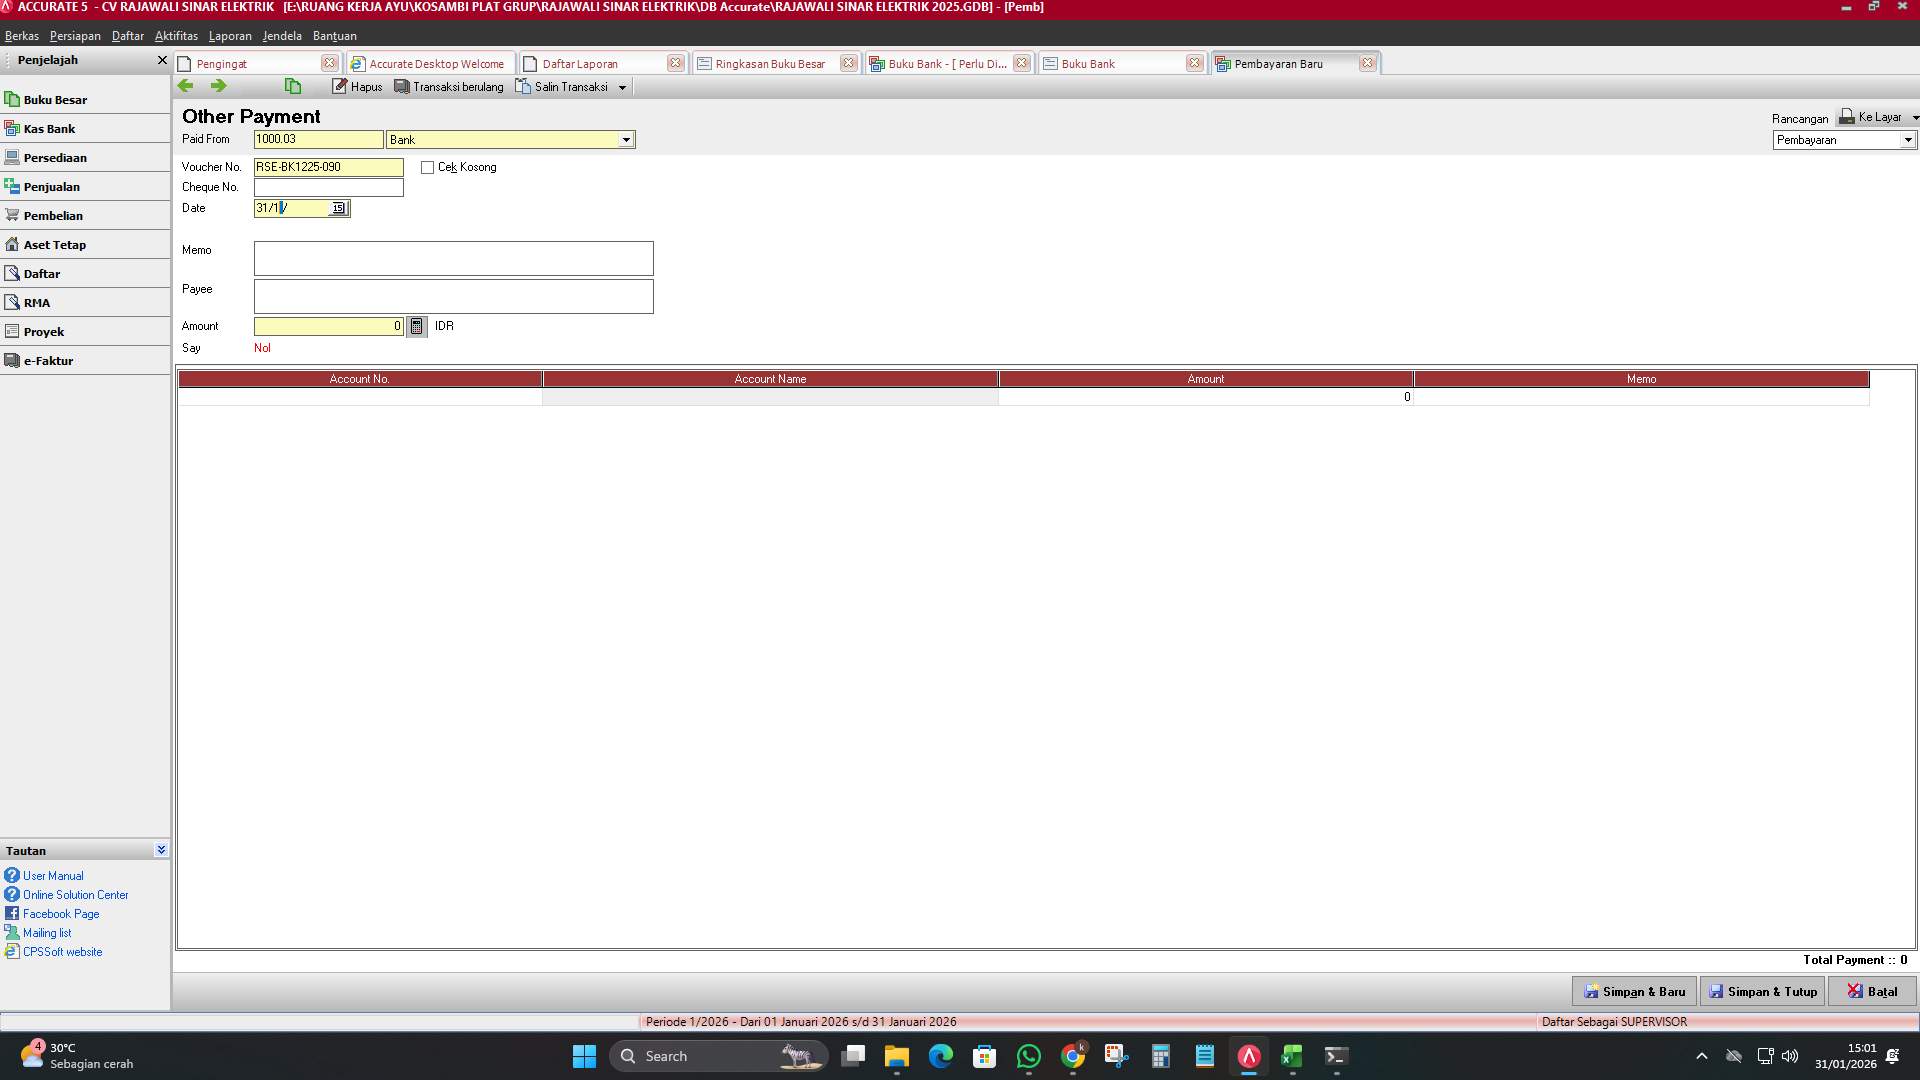The height and width of the screenshot is (1080, 1920).
Task: Open the Aset Tetap module
Action: pos(55,244)
